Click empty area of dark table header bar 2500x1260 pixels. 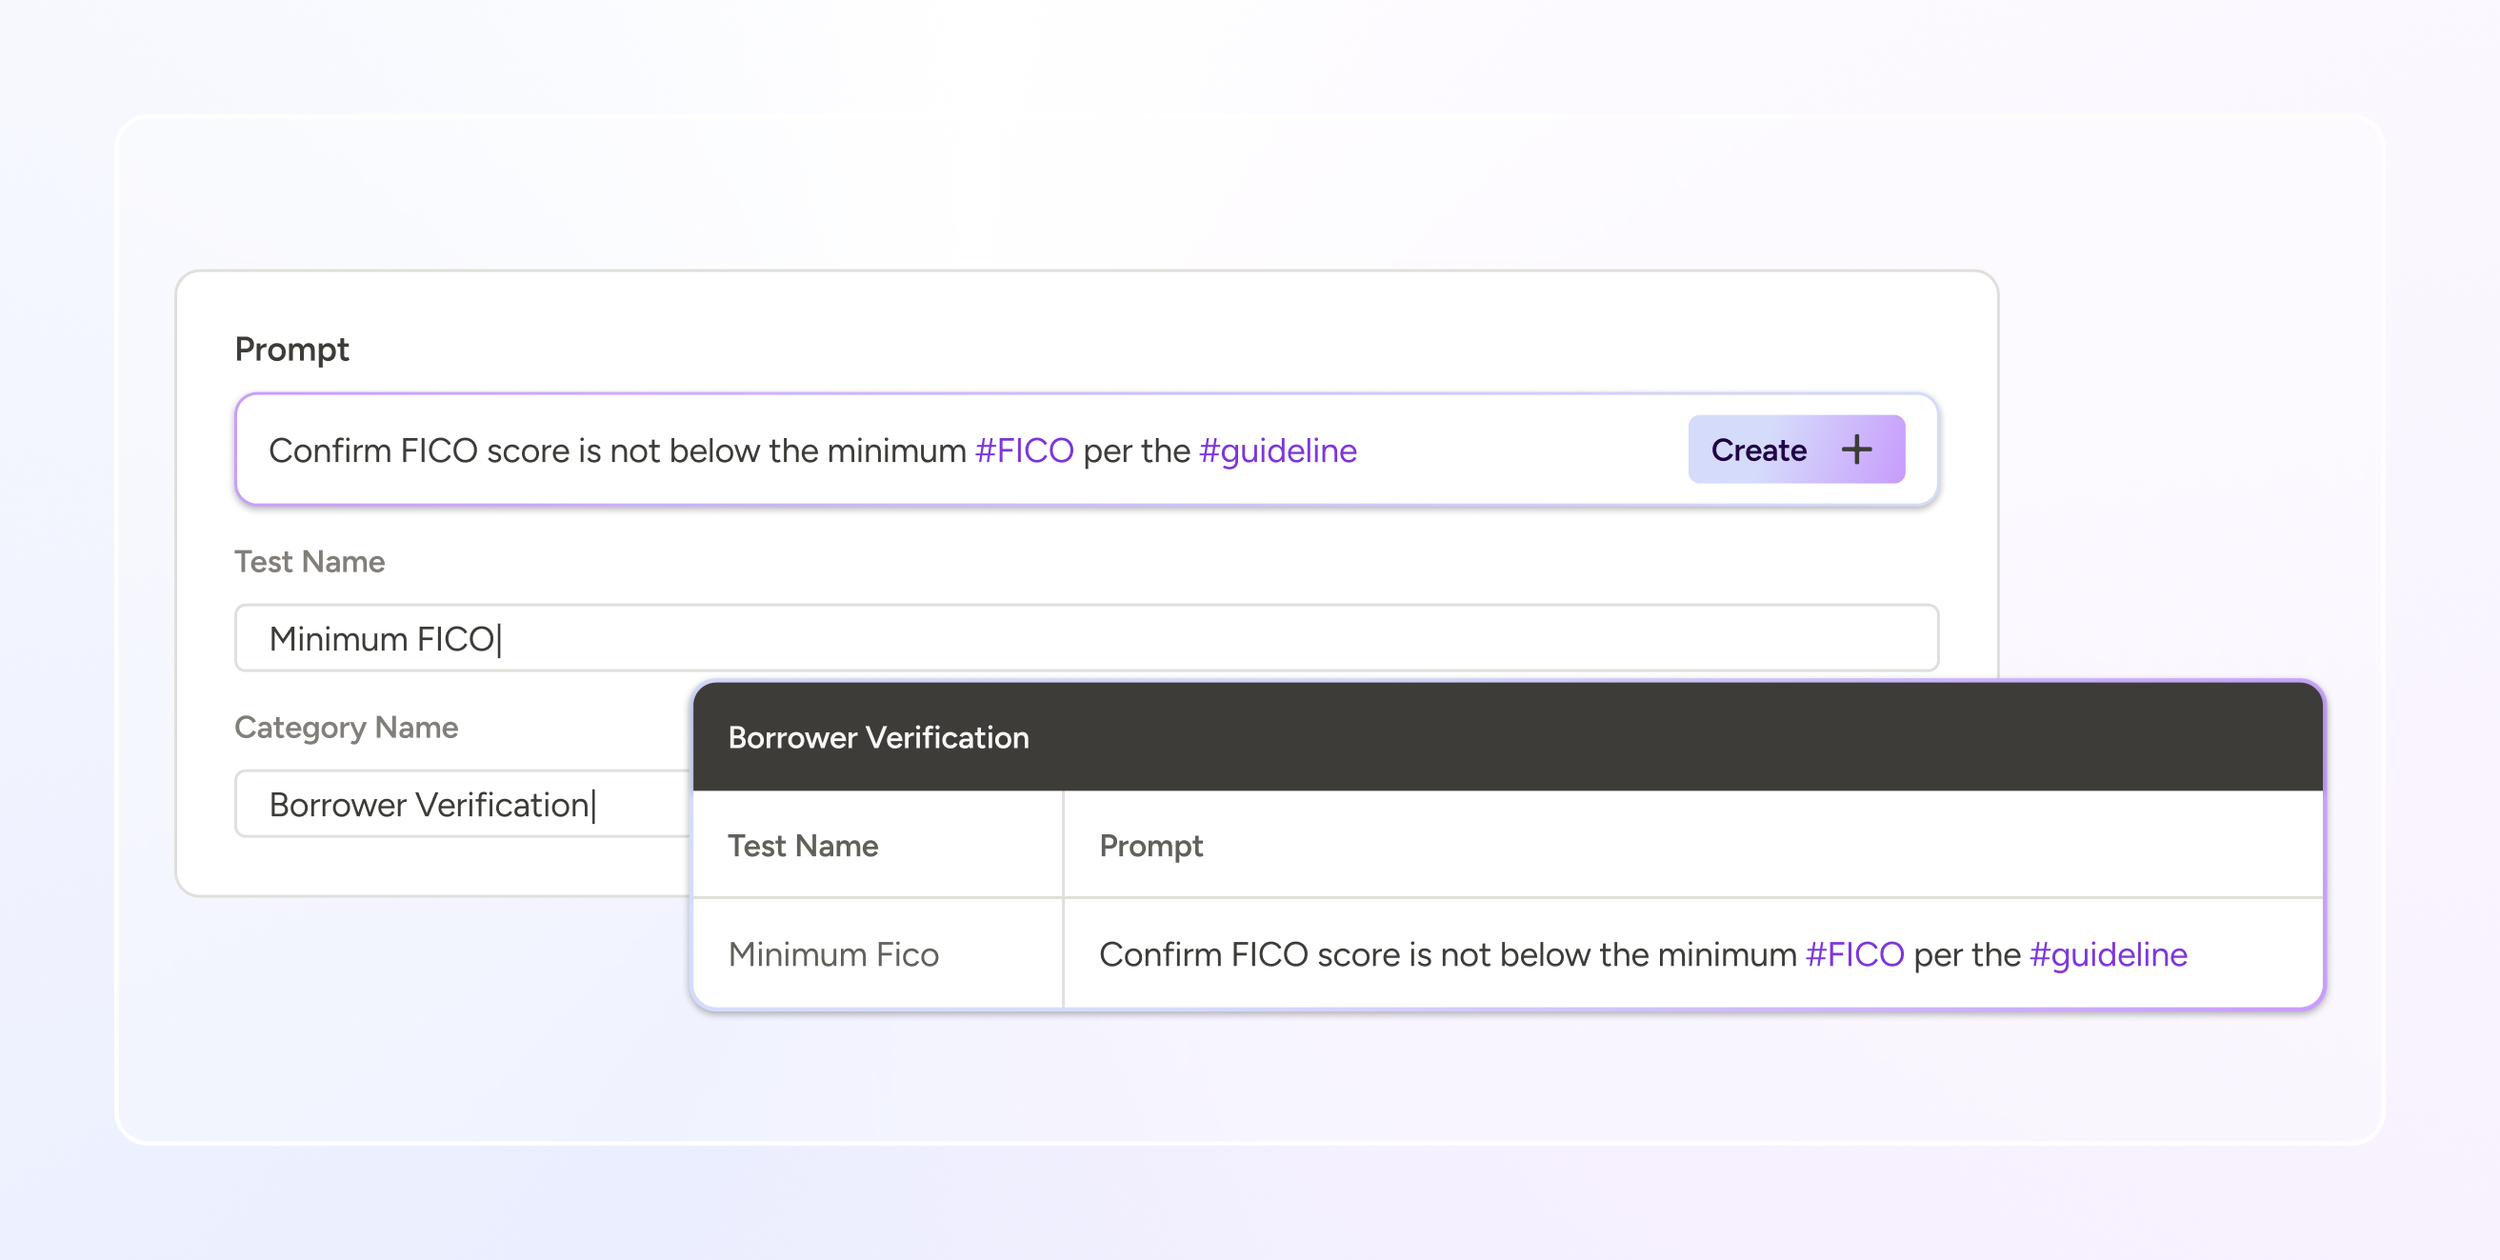pos(1700,738)
